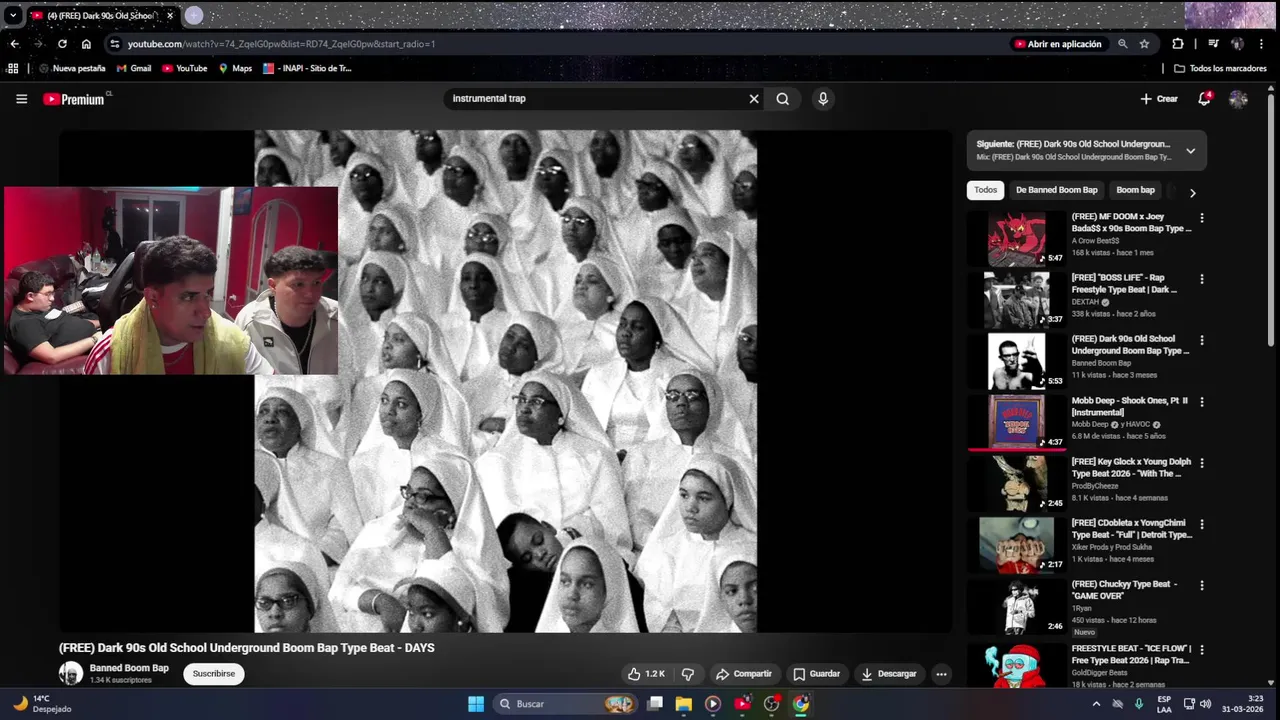The height and width of the screenshot is (720, 1280).
Task: Open the INAPI bookmark
Action: 307,69
